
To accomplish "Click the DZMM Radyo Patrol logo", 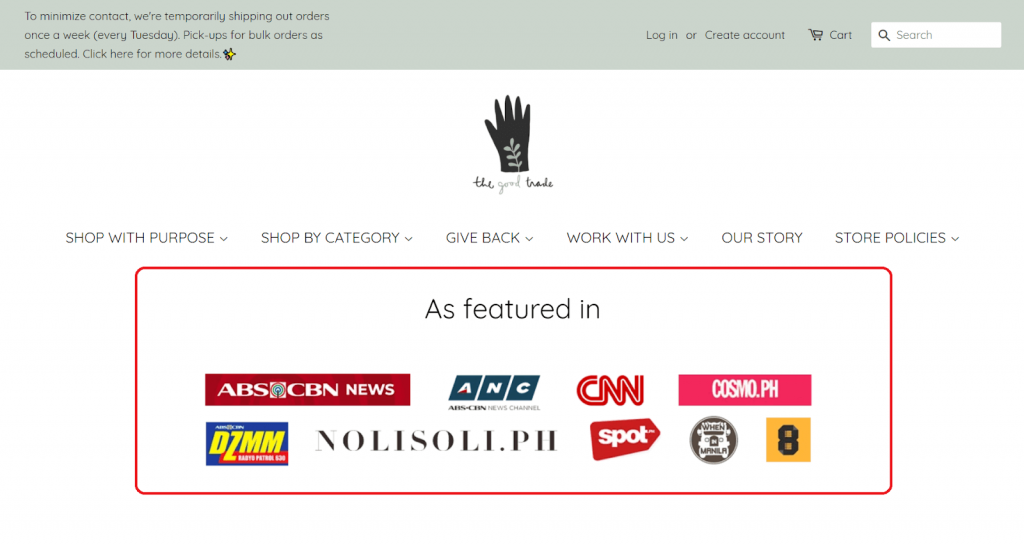I will pos(247,444).
